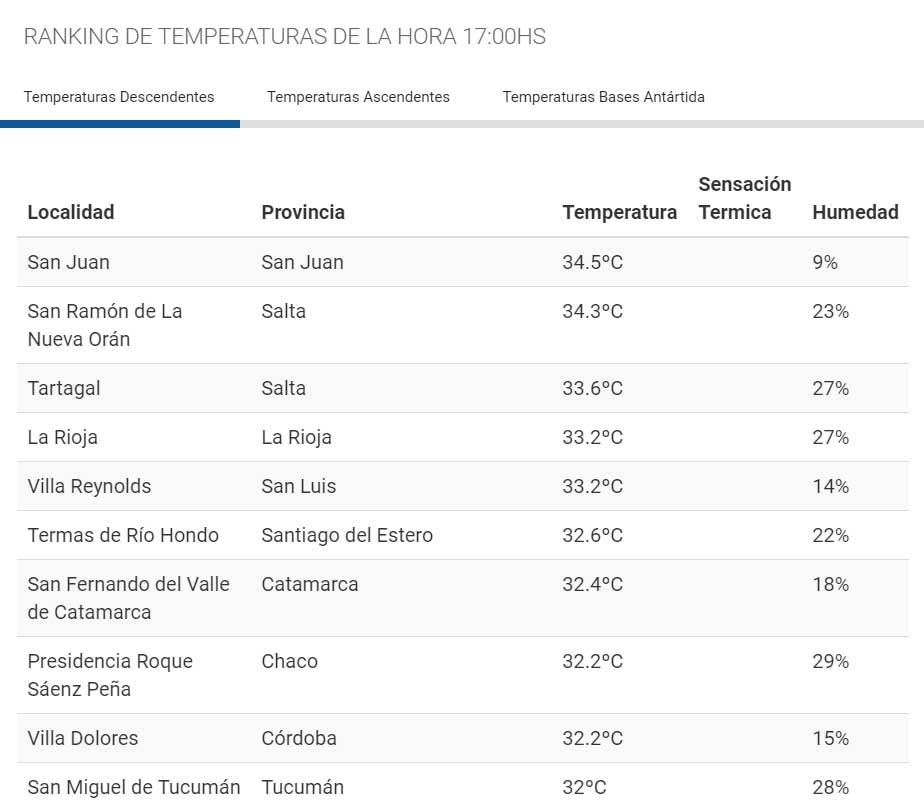This screenshot has width=924, height=802.
Task: Click San Ramón de La Nueva Orán
Action: (104, 325)
